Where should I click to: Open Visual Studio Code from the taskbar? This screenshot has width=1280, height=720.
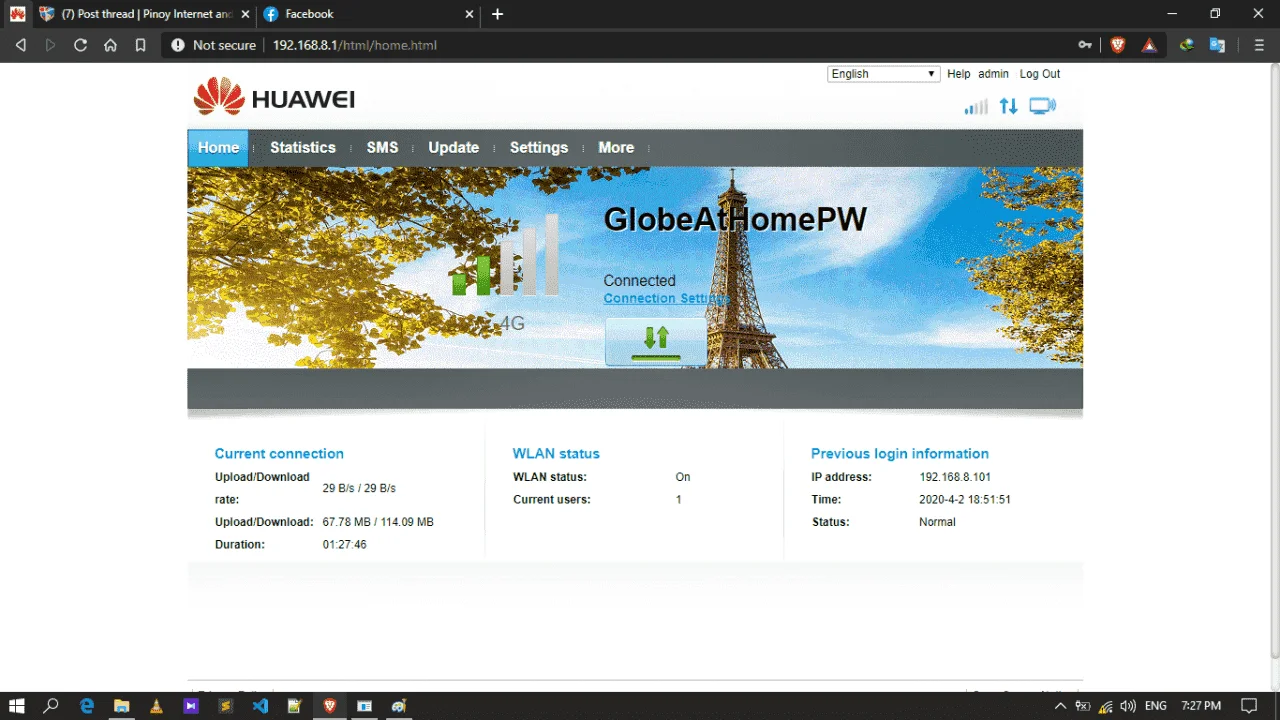pyautogui.click(x=261, y=706)
